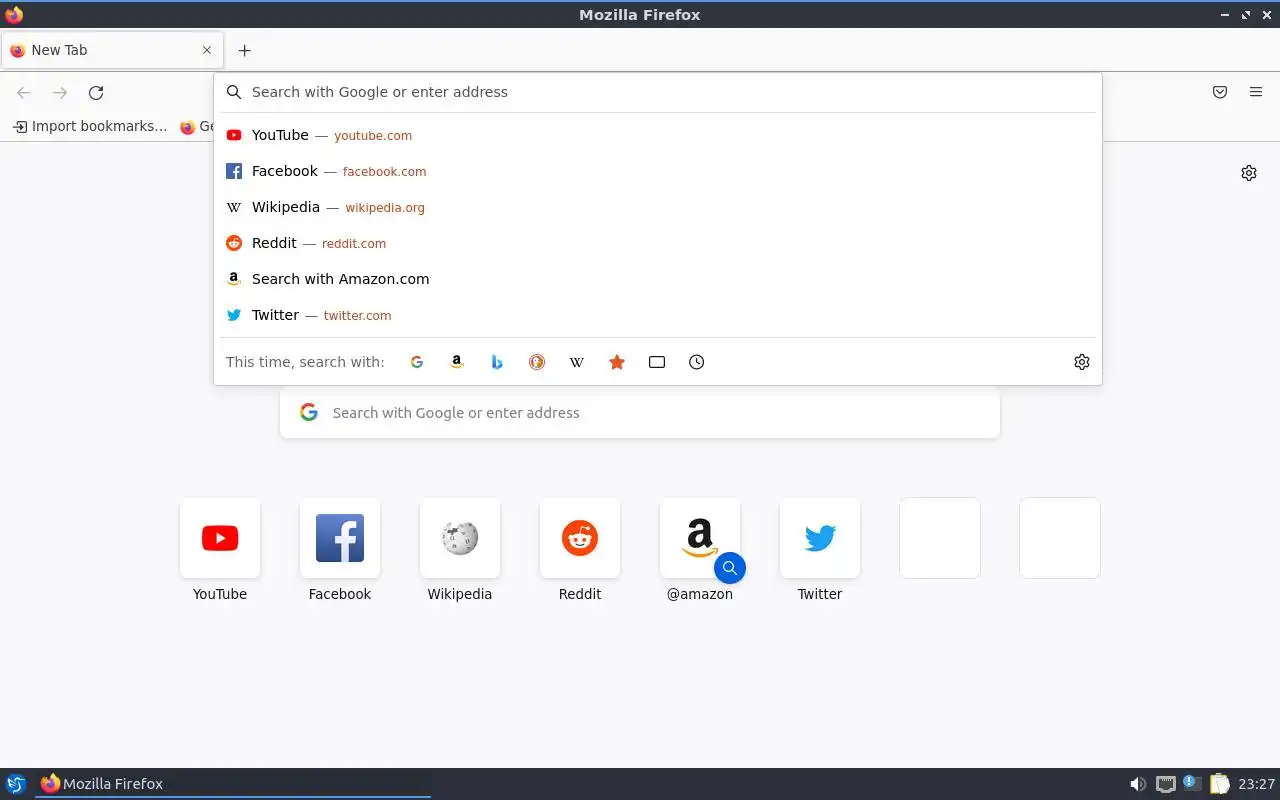Search this time with Bing icon
Screen dimensions: 1280x800
(497, 362)
